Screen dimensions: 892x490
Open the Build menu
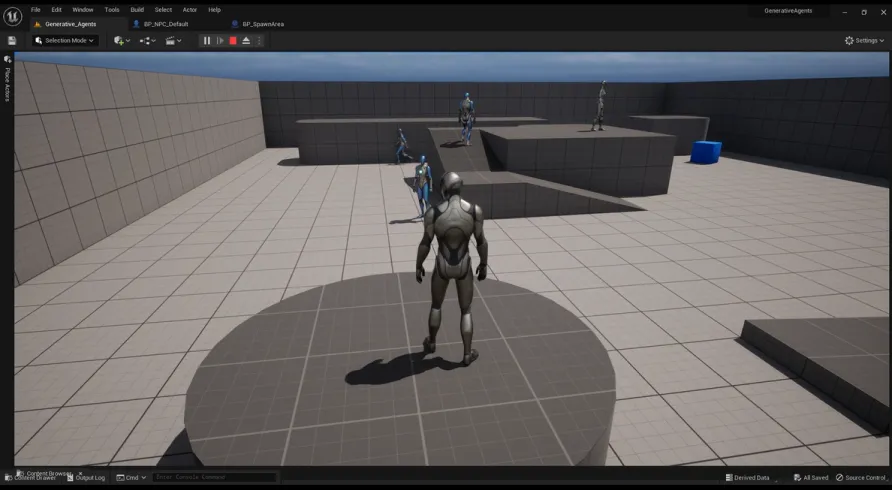pyautogui.click(x=137, y=9)
